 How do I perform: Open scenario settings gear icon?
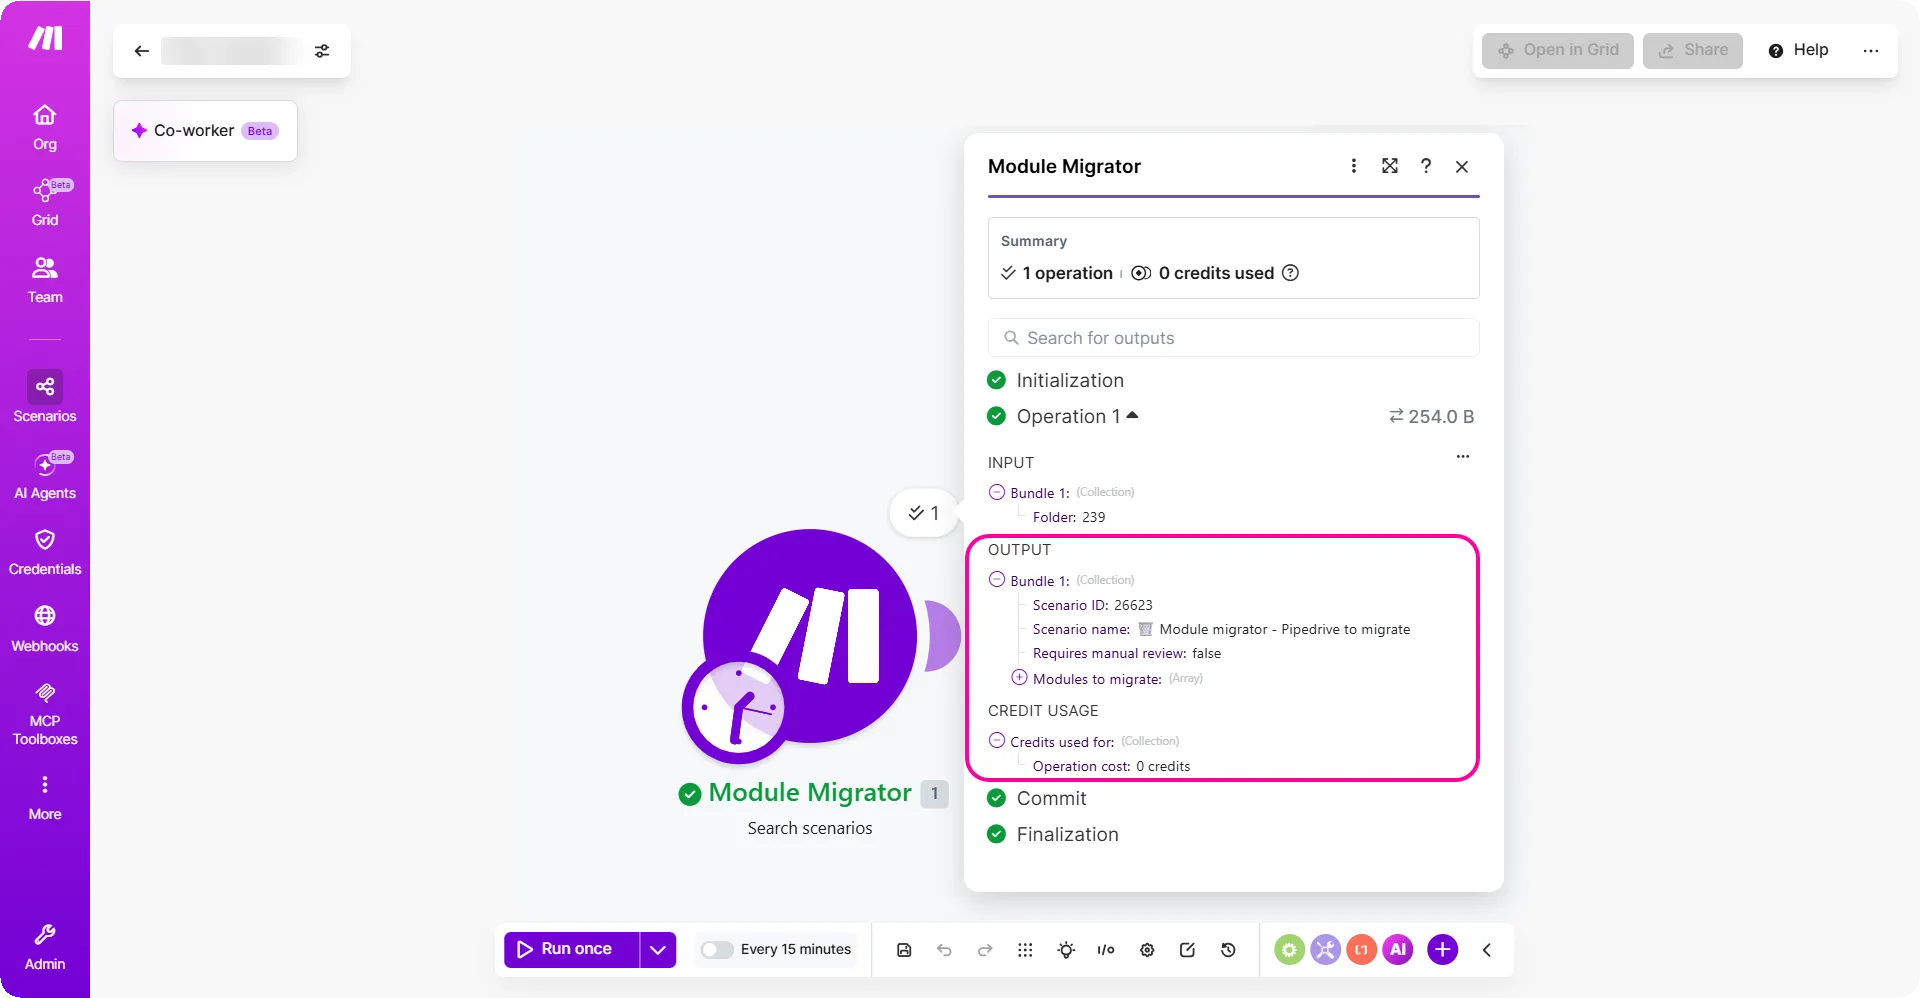coord(1147,950)
